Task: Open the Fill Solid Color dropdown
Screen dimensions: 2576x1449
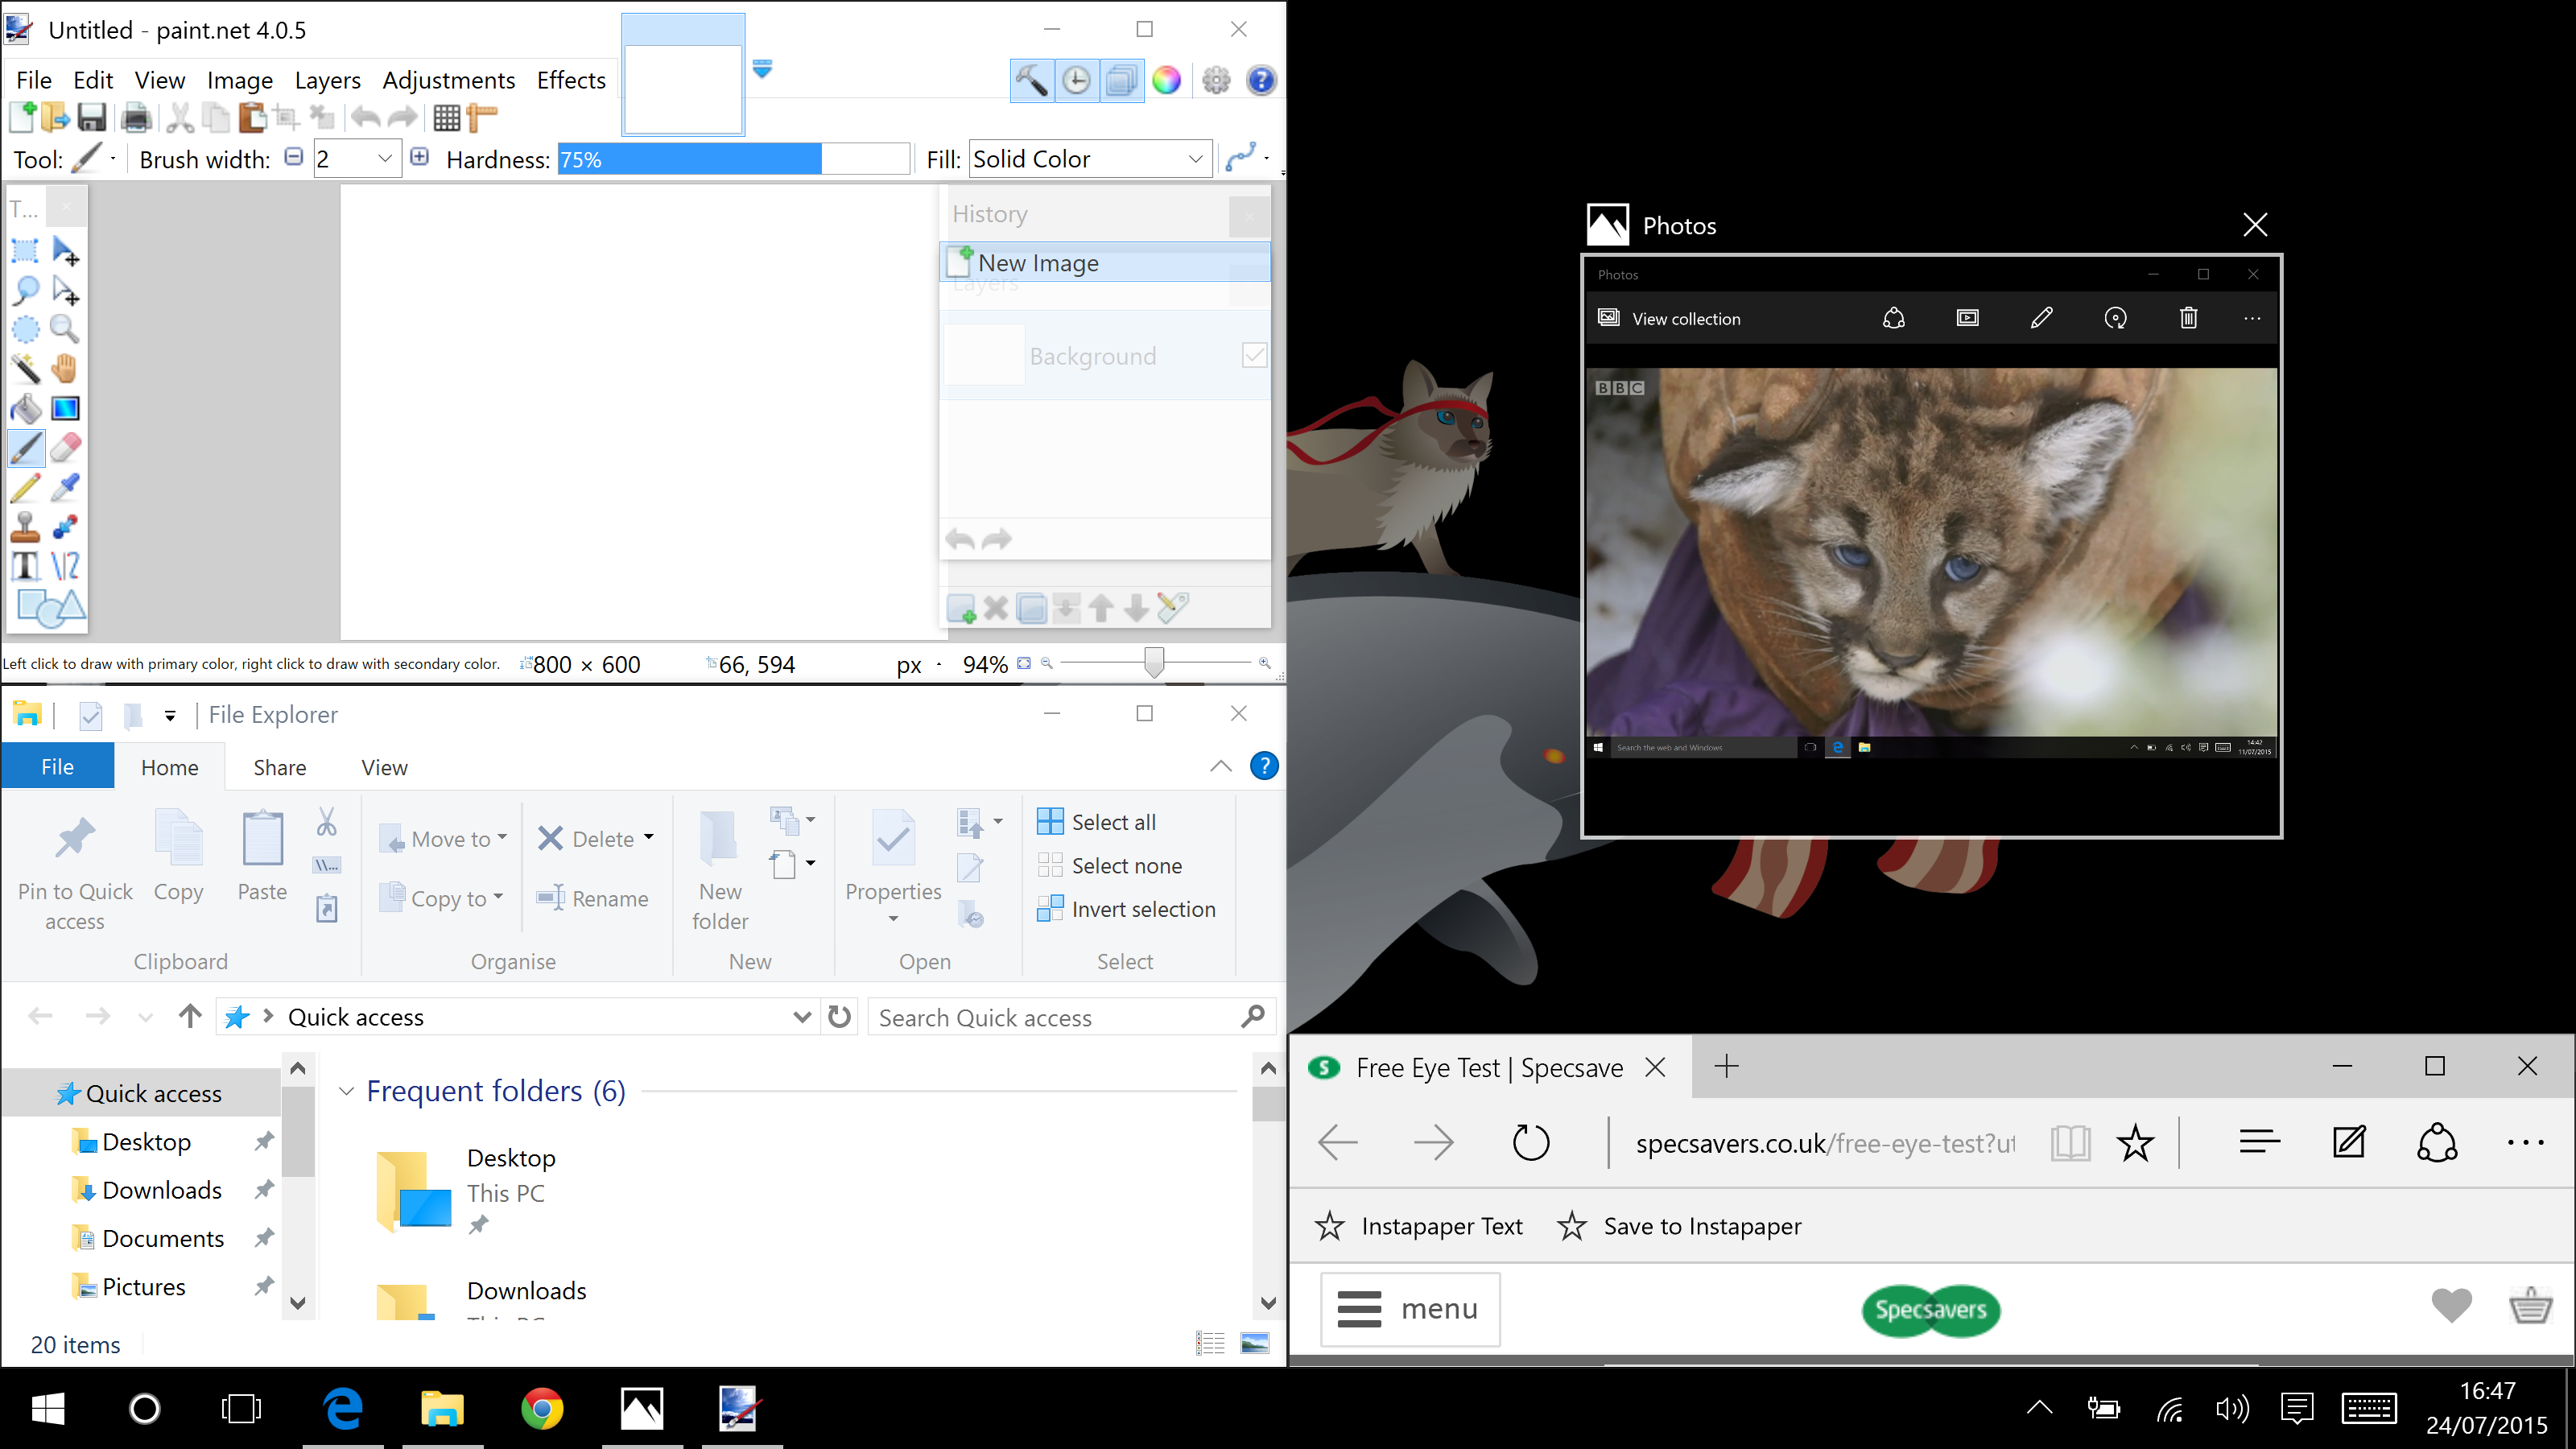Action: pos(1195,159)
